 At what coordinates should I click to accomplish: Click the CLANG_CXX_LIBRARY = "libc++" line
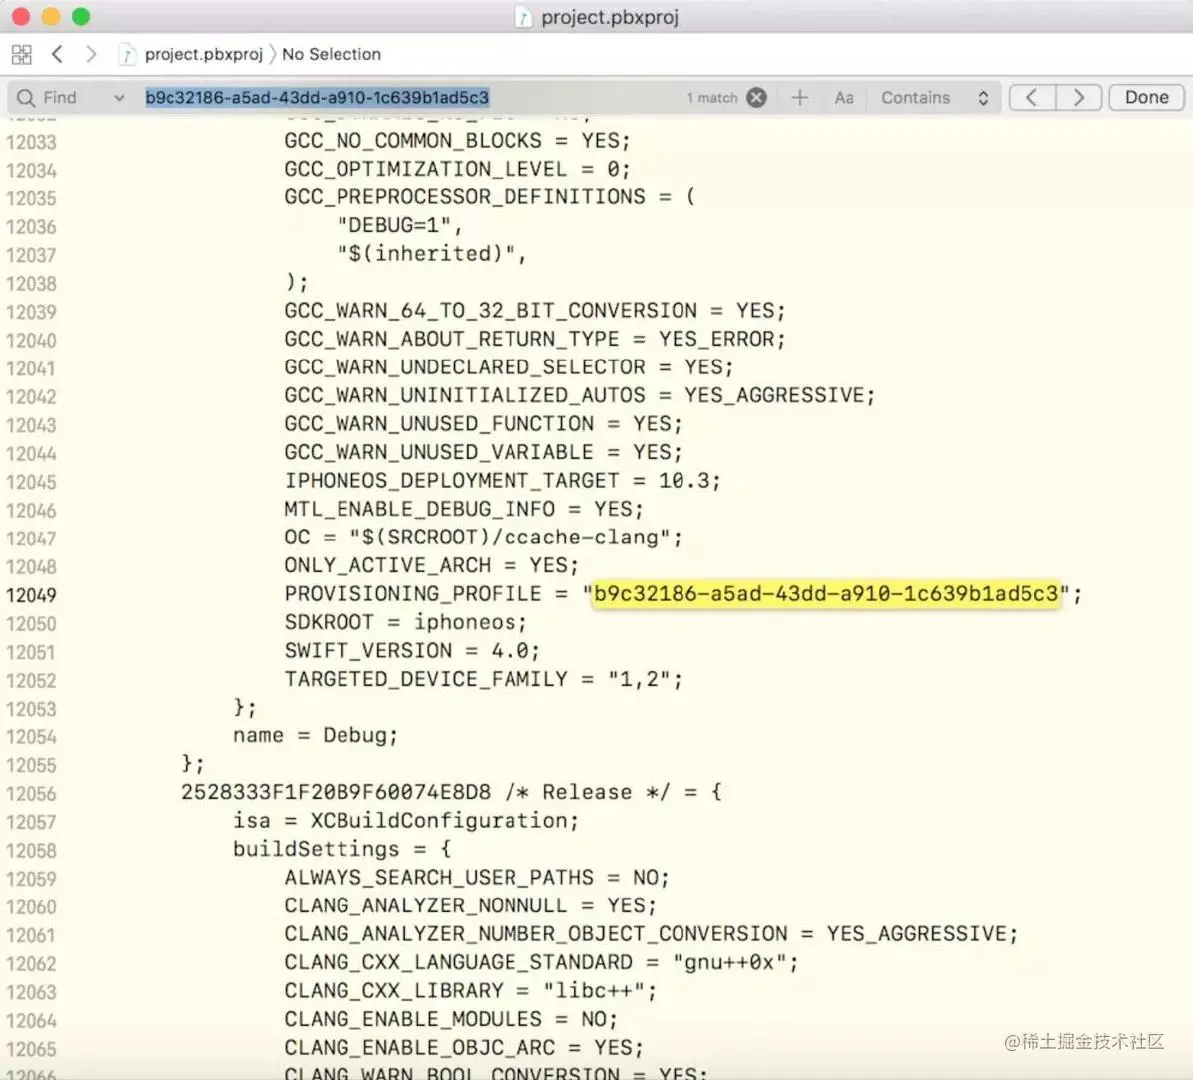click(x=470, y=991)
